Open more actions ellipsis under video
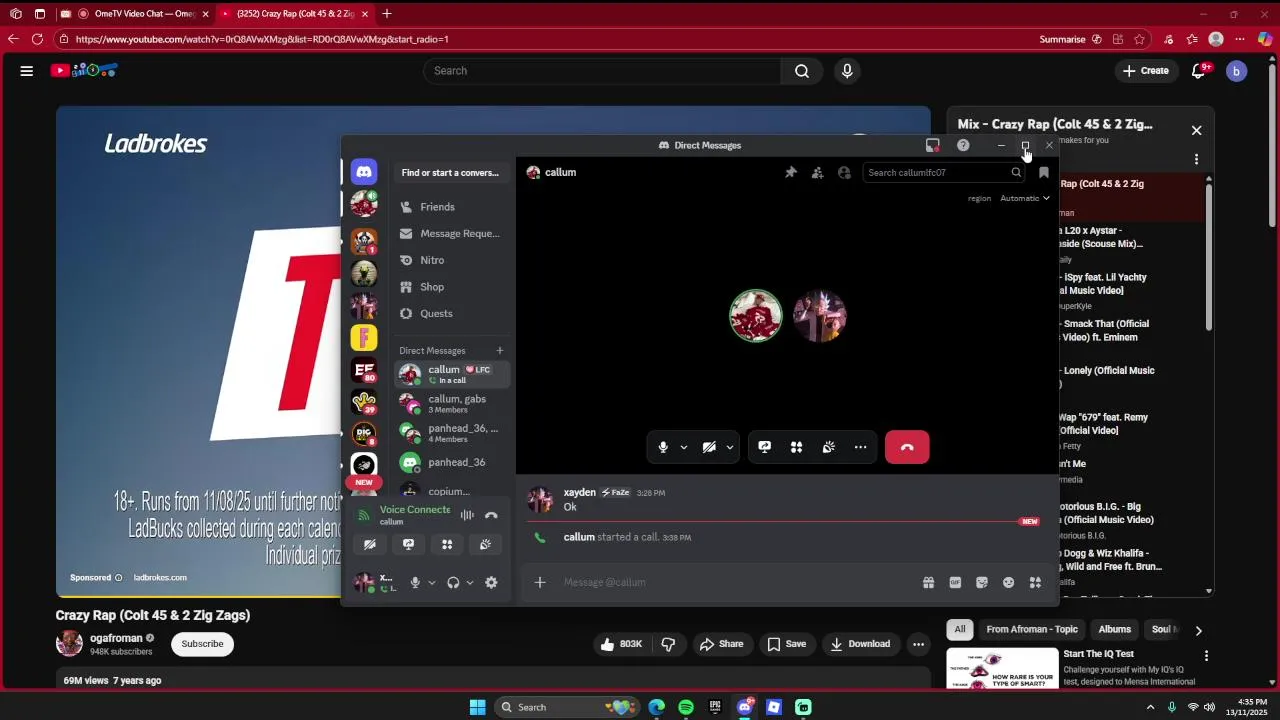This screenshot has width=1280, height=720. click(918, 644)
